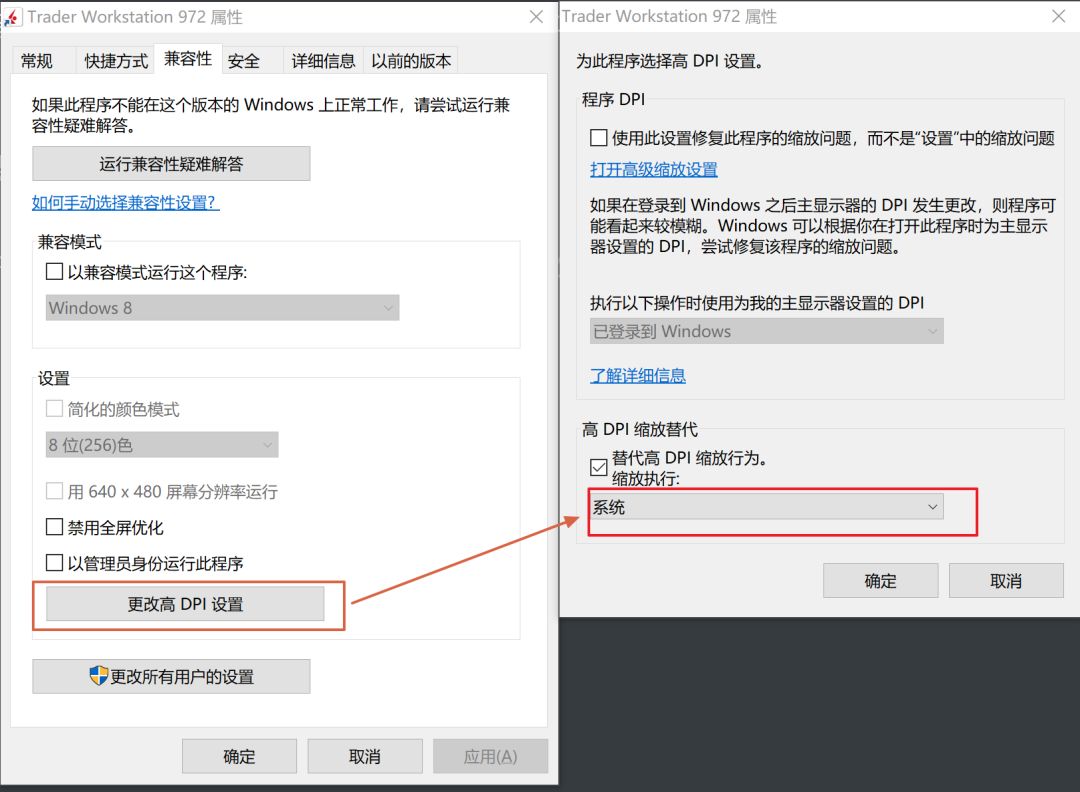This screenshot has width=1080, height=792.
Task: Switch to the 详细信息 tab
Action: coord(322,60)
